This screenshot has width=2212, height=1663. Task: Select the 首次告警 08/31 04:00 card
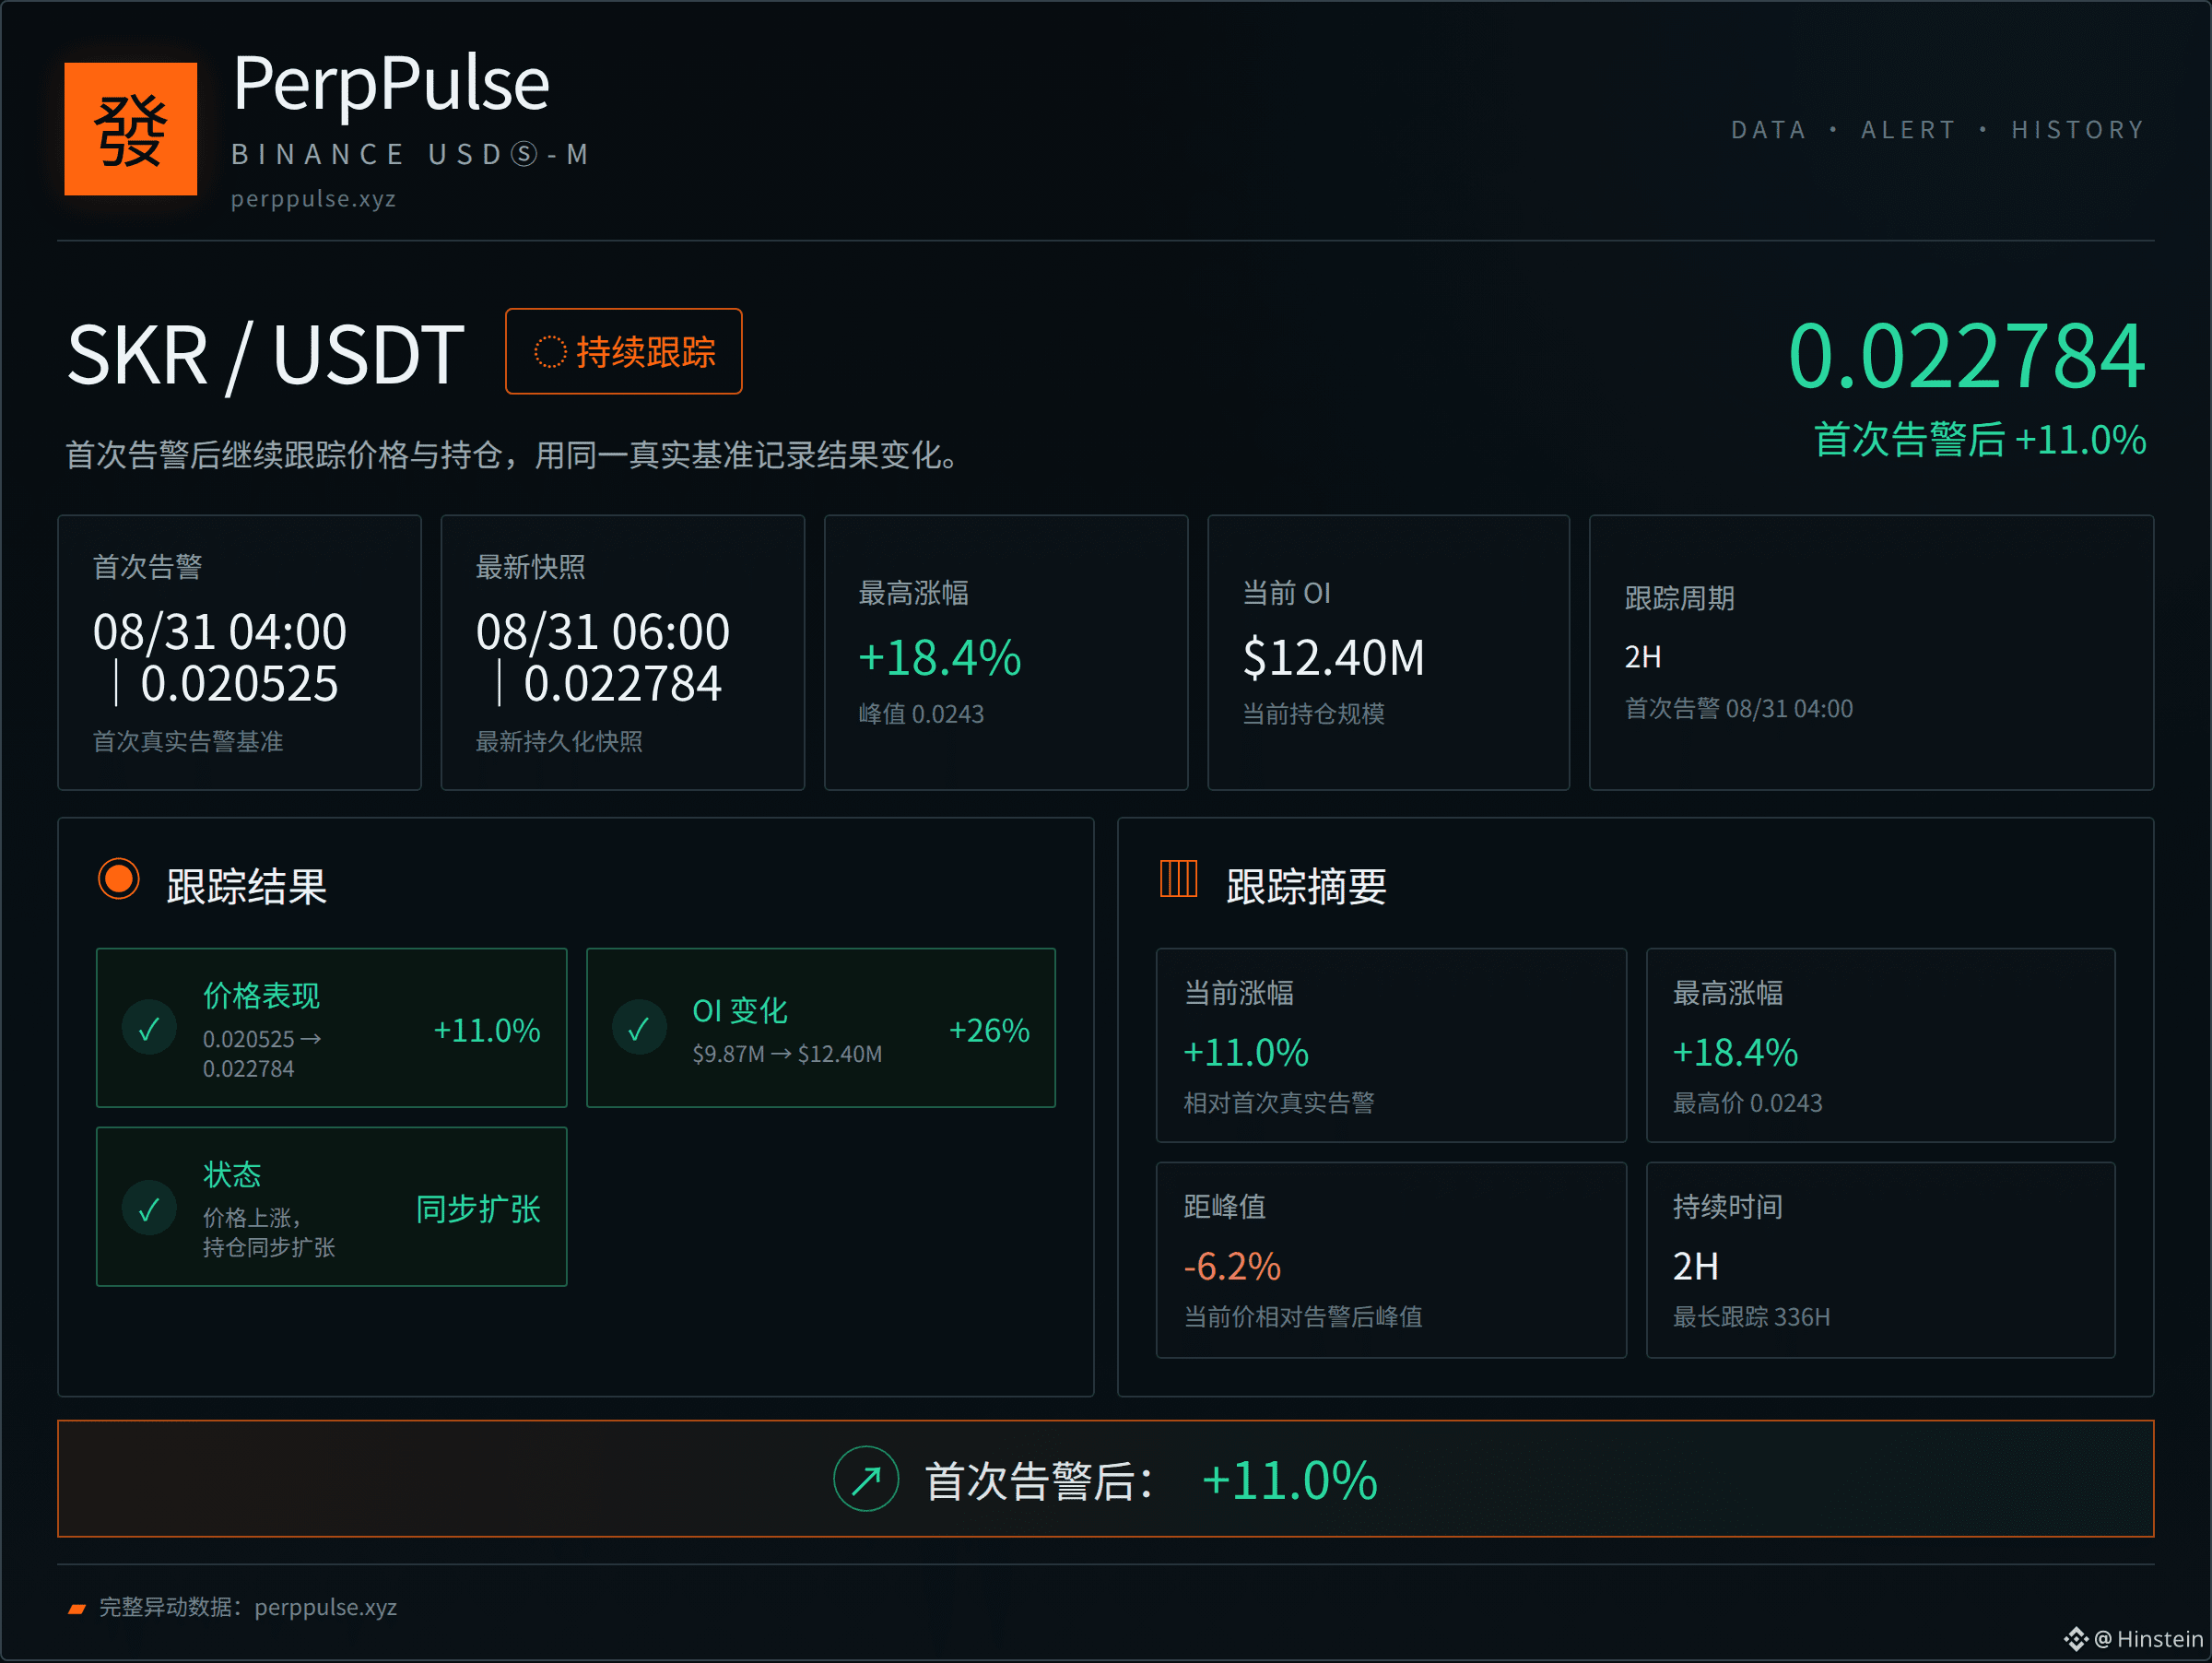(239, 652)
